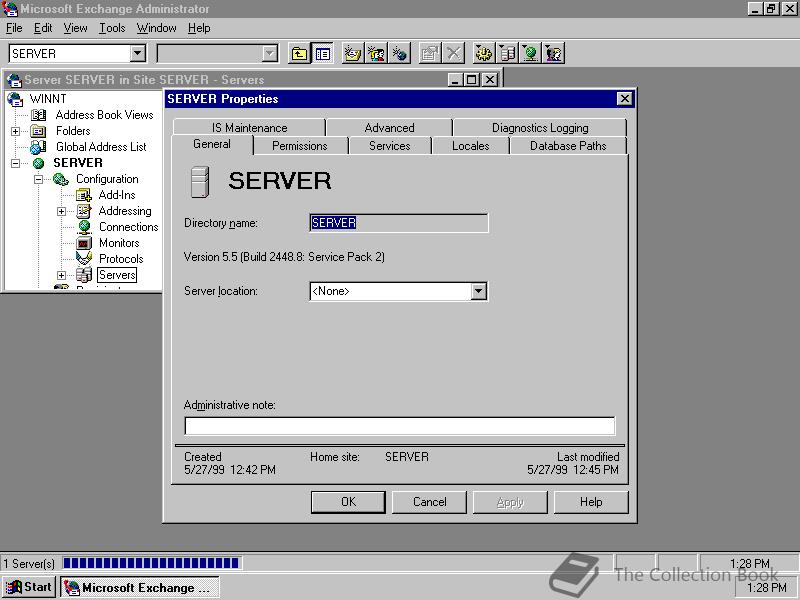Select Add-Ins label in tree
The height and width of the screenshot is (600, 800).
click(x=117, y=195)
